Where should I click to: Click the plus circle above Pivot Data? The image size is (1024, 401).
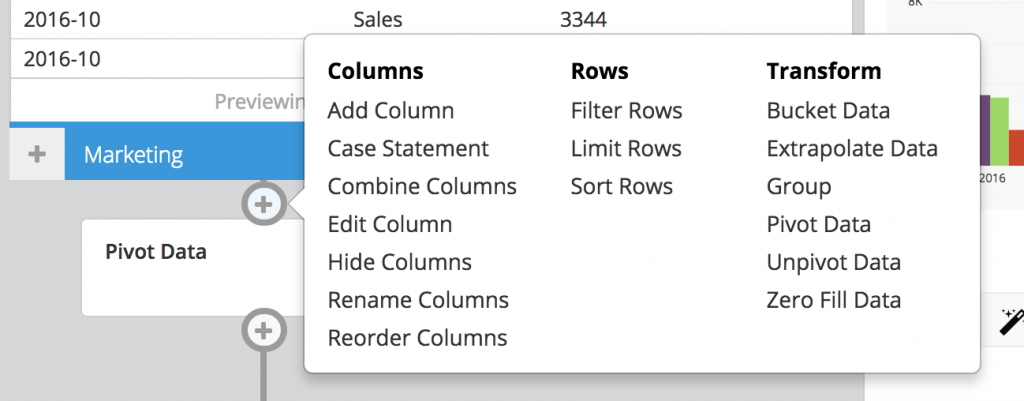click(x=263, y=204)
